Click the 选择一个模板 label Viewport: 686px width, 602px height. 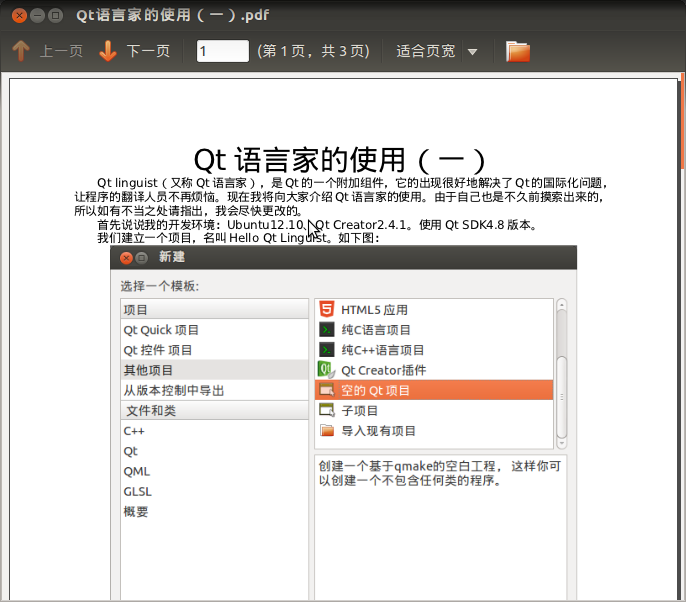[160, 286]
